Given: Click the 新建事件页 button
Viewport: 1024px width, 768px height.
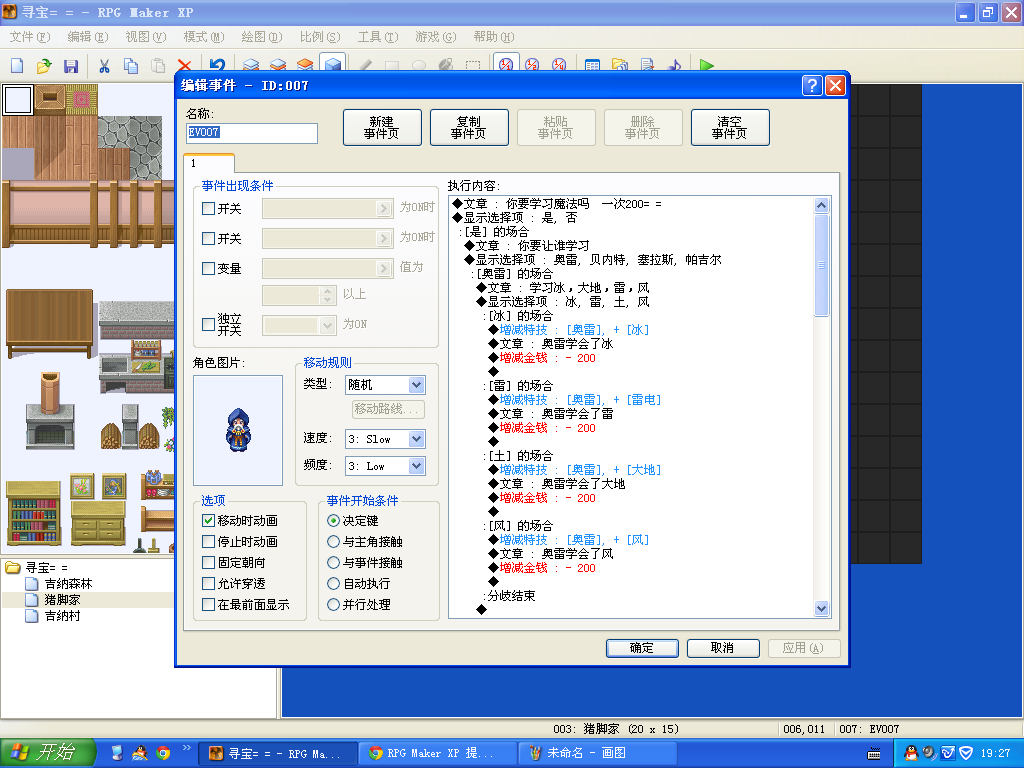Looking at the screenshot, I should [382, 127].
